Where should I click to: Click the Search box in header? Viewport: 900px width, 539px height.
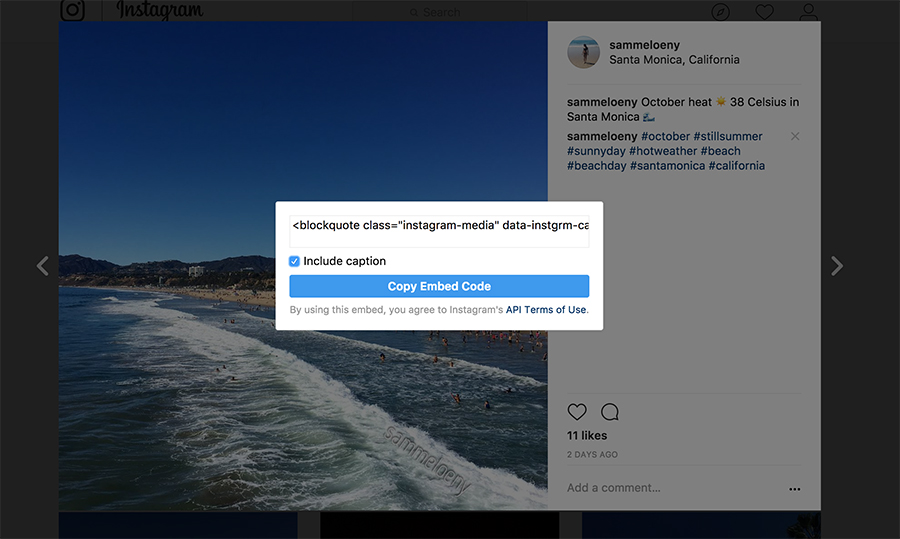pyautogui.click(x=440, y=11)
